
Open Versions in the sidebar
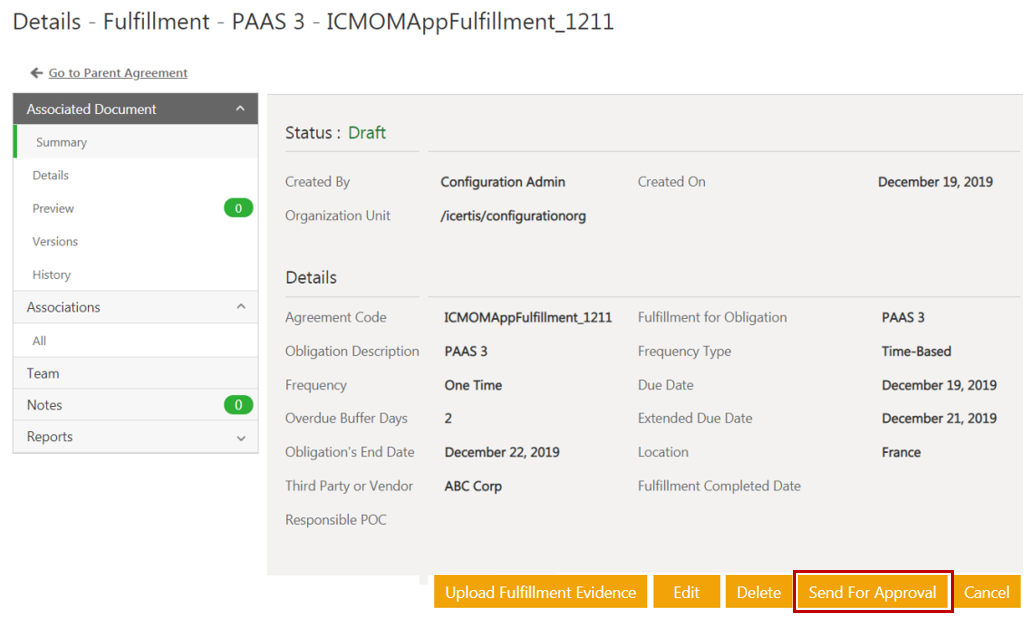55,241
